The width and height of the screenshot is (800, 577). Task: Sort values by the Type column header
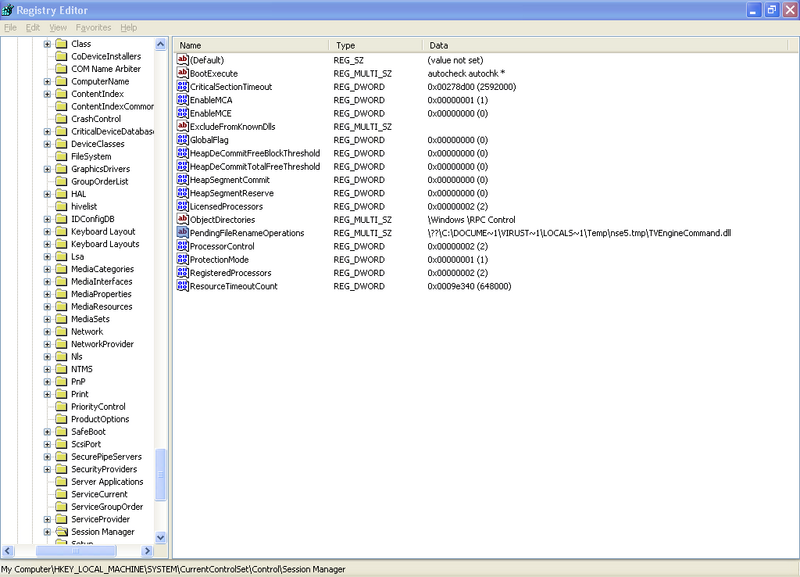point(376,45)
